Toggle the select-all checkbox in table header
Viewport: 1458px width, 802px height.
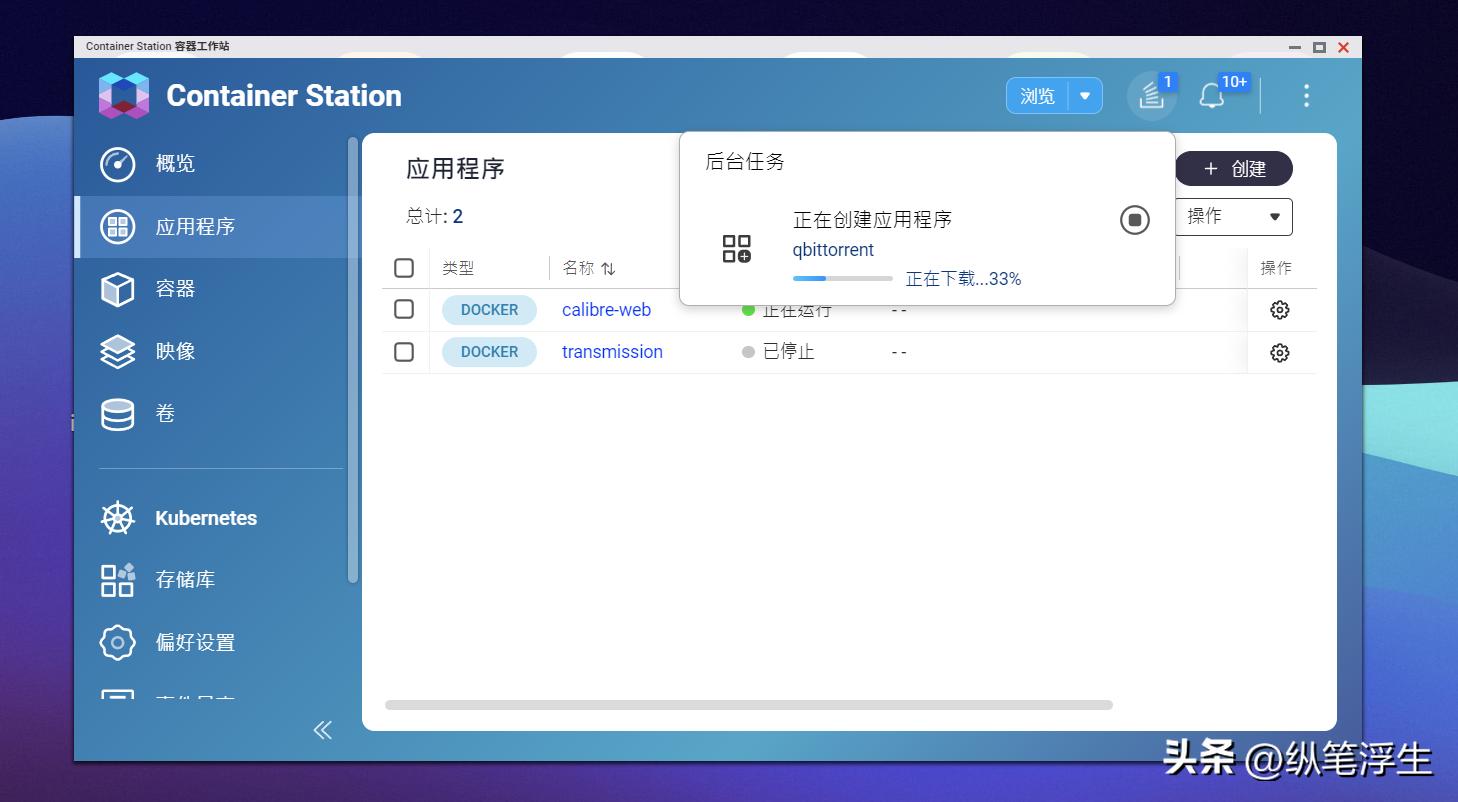pos(404,267)
